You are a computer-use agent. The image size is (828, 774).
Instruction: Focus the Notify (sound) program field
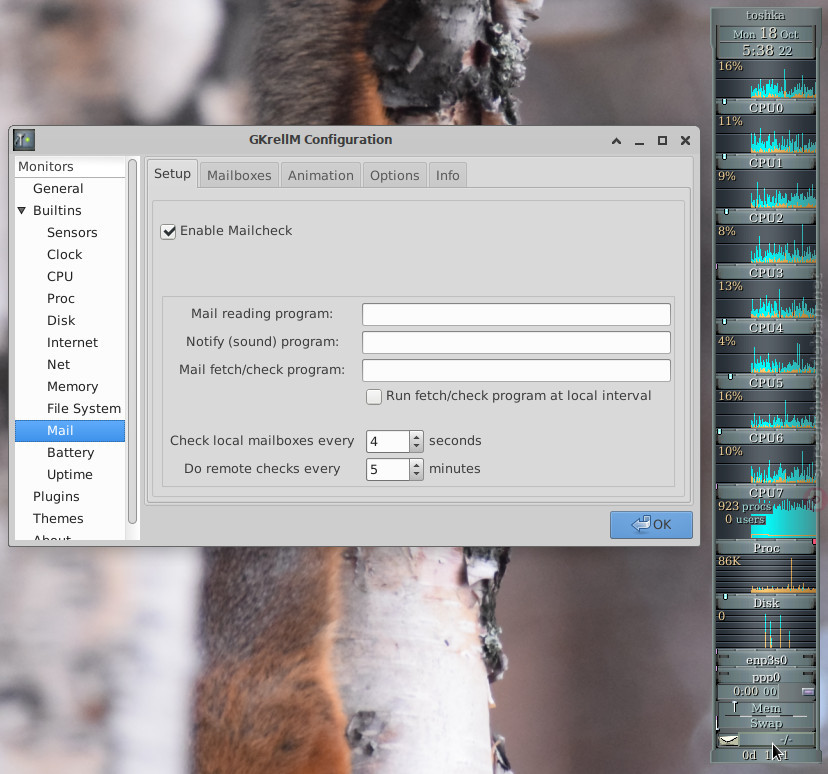(x=516, y=342)
